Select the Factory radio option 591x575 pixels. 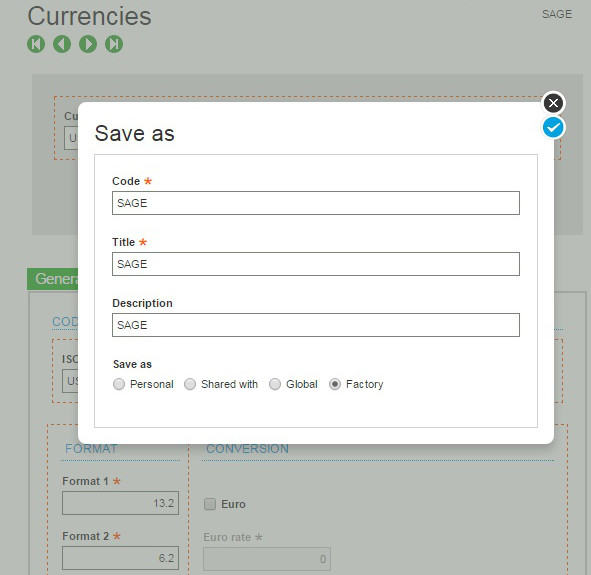point(335,384)
